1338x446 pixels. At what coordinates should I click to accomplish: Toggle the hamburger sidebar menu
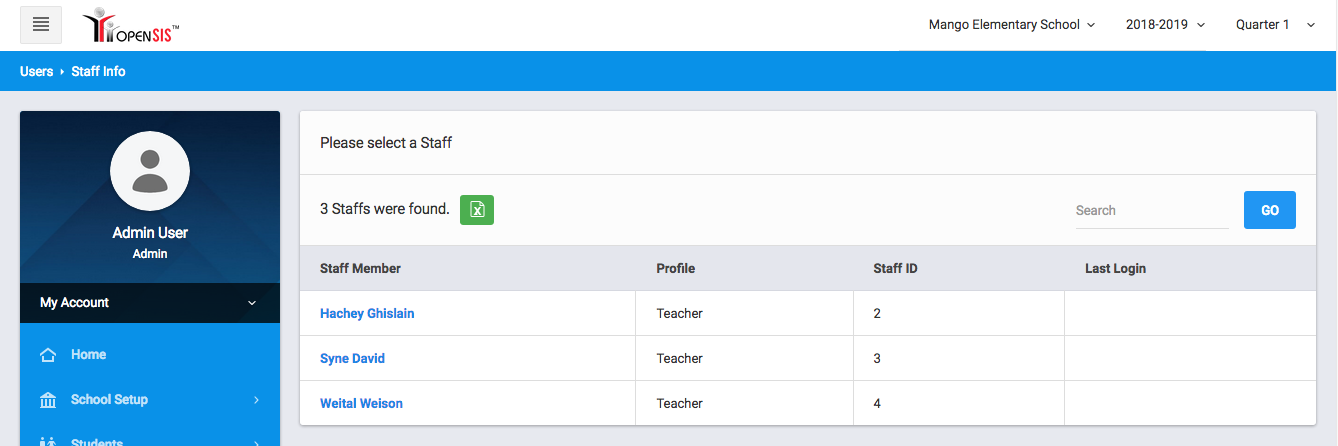click(x=41, y=25)
